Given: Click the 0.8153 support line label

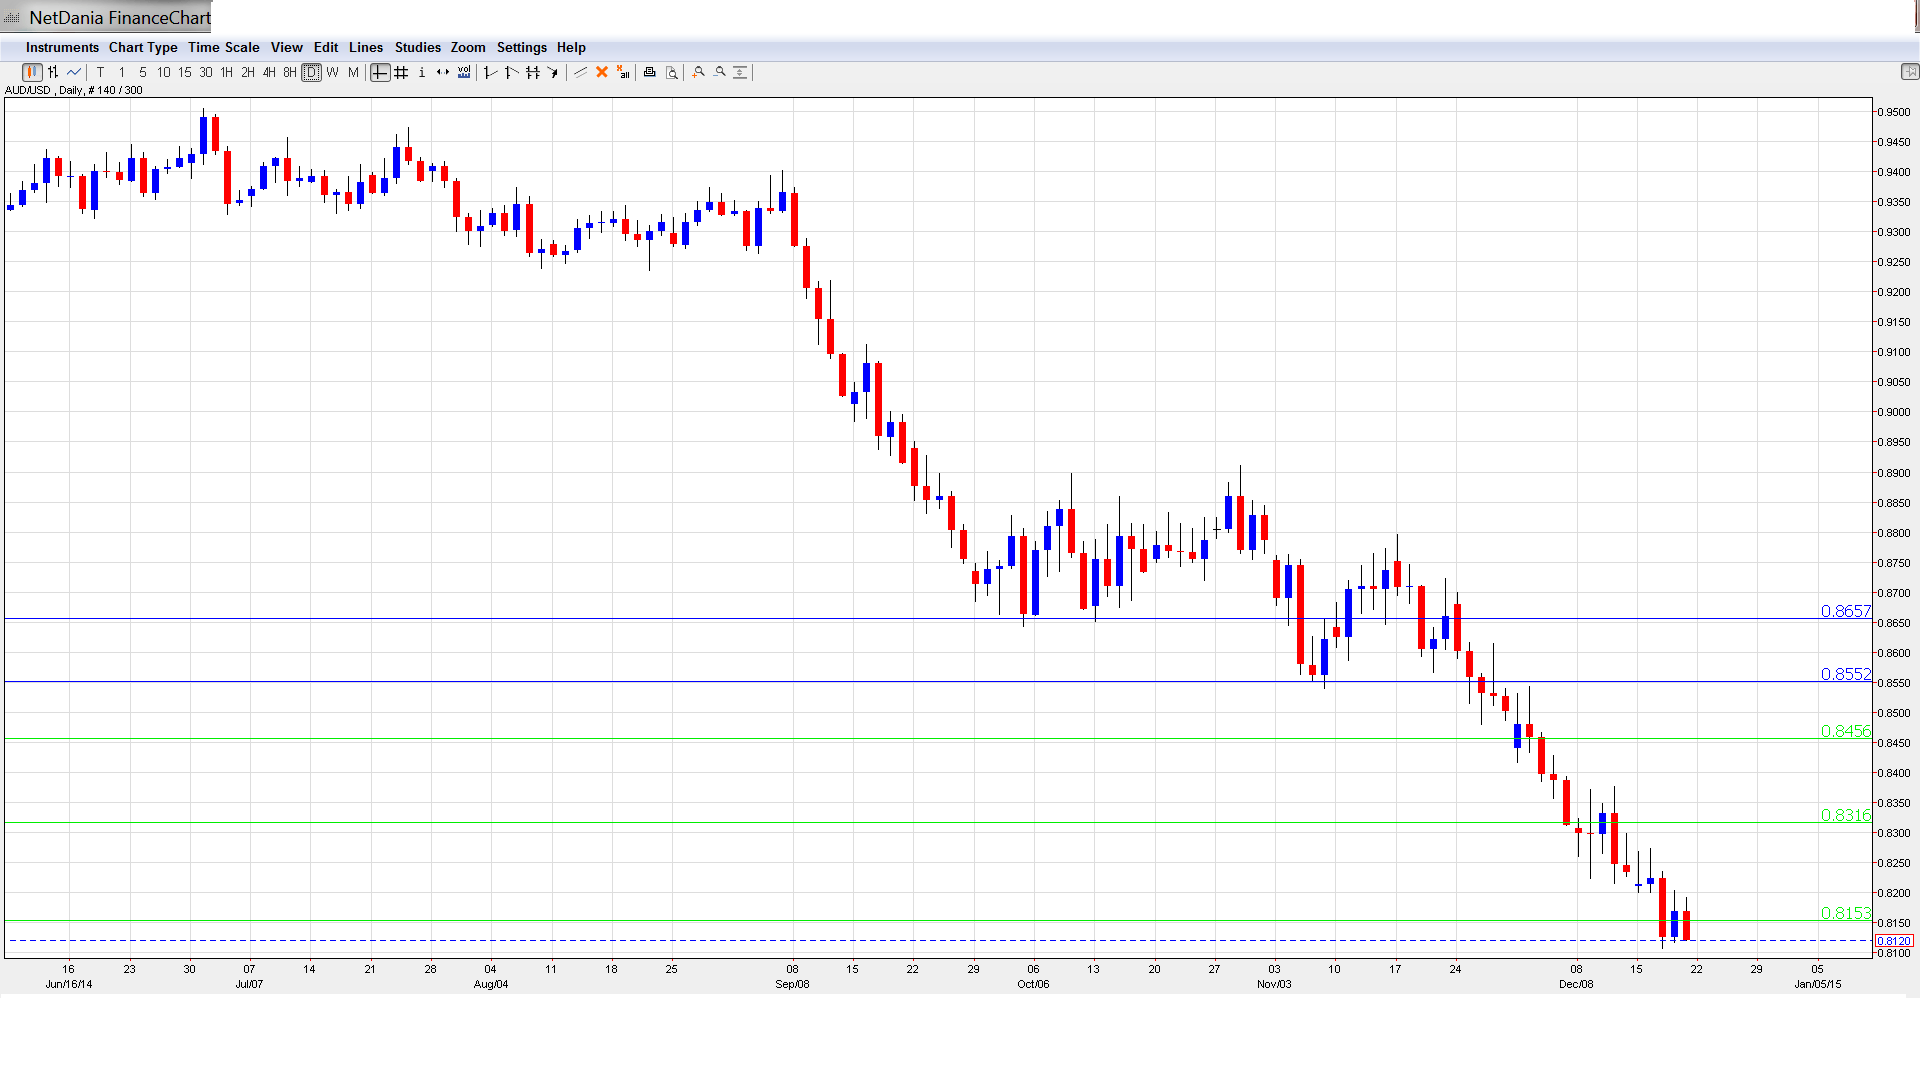Looking at the screenshot, I should (x=1845, y=913).
